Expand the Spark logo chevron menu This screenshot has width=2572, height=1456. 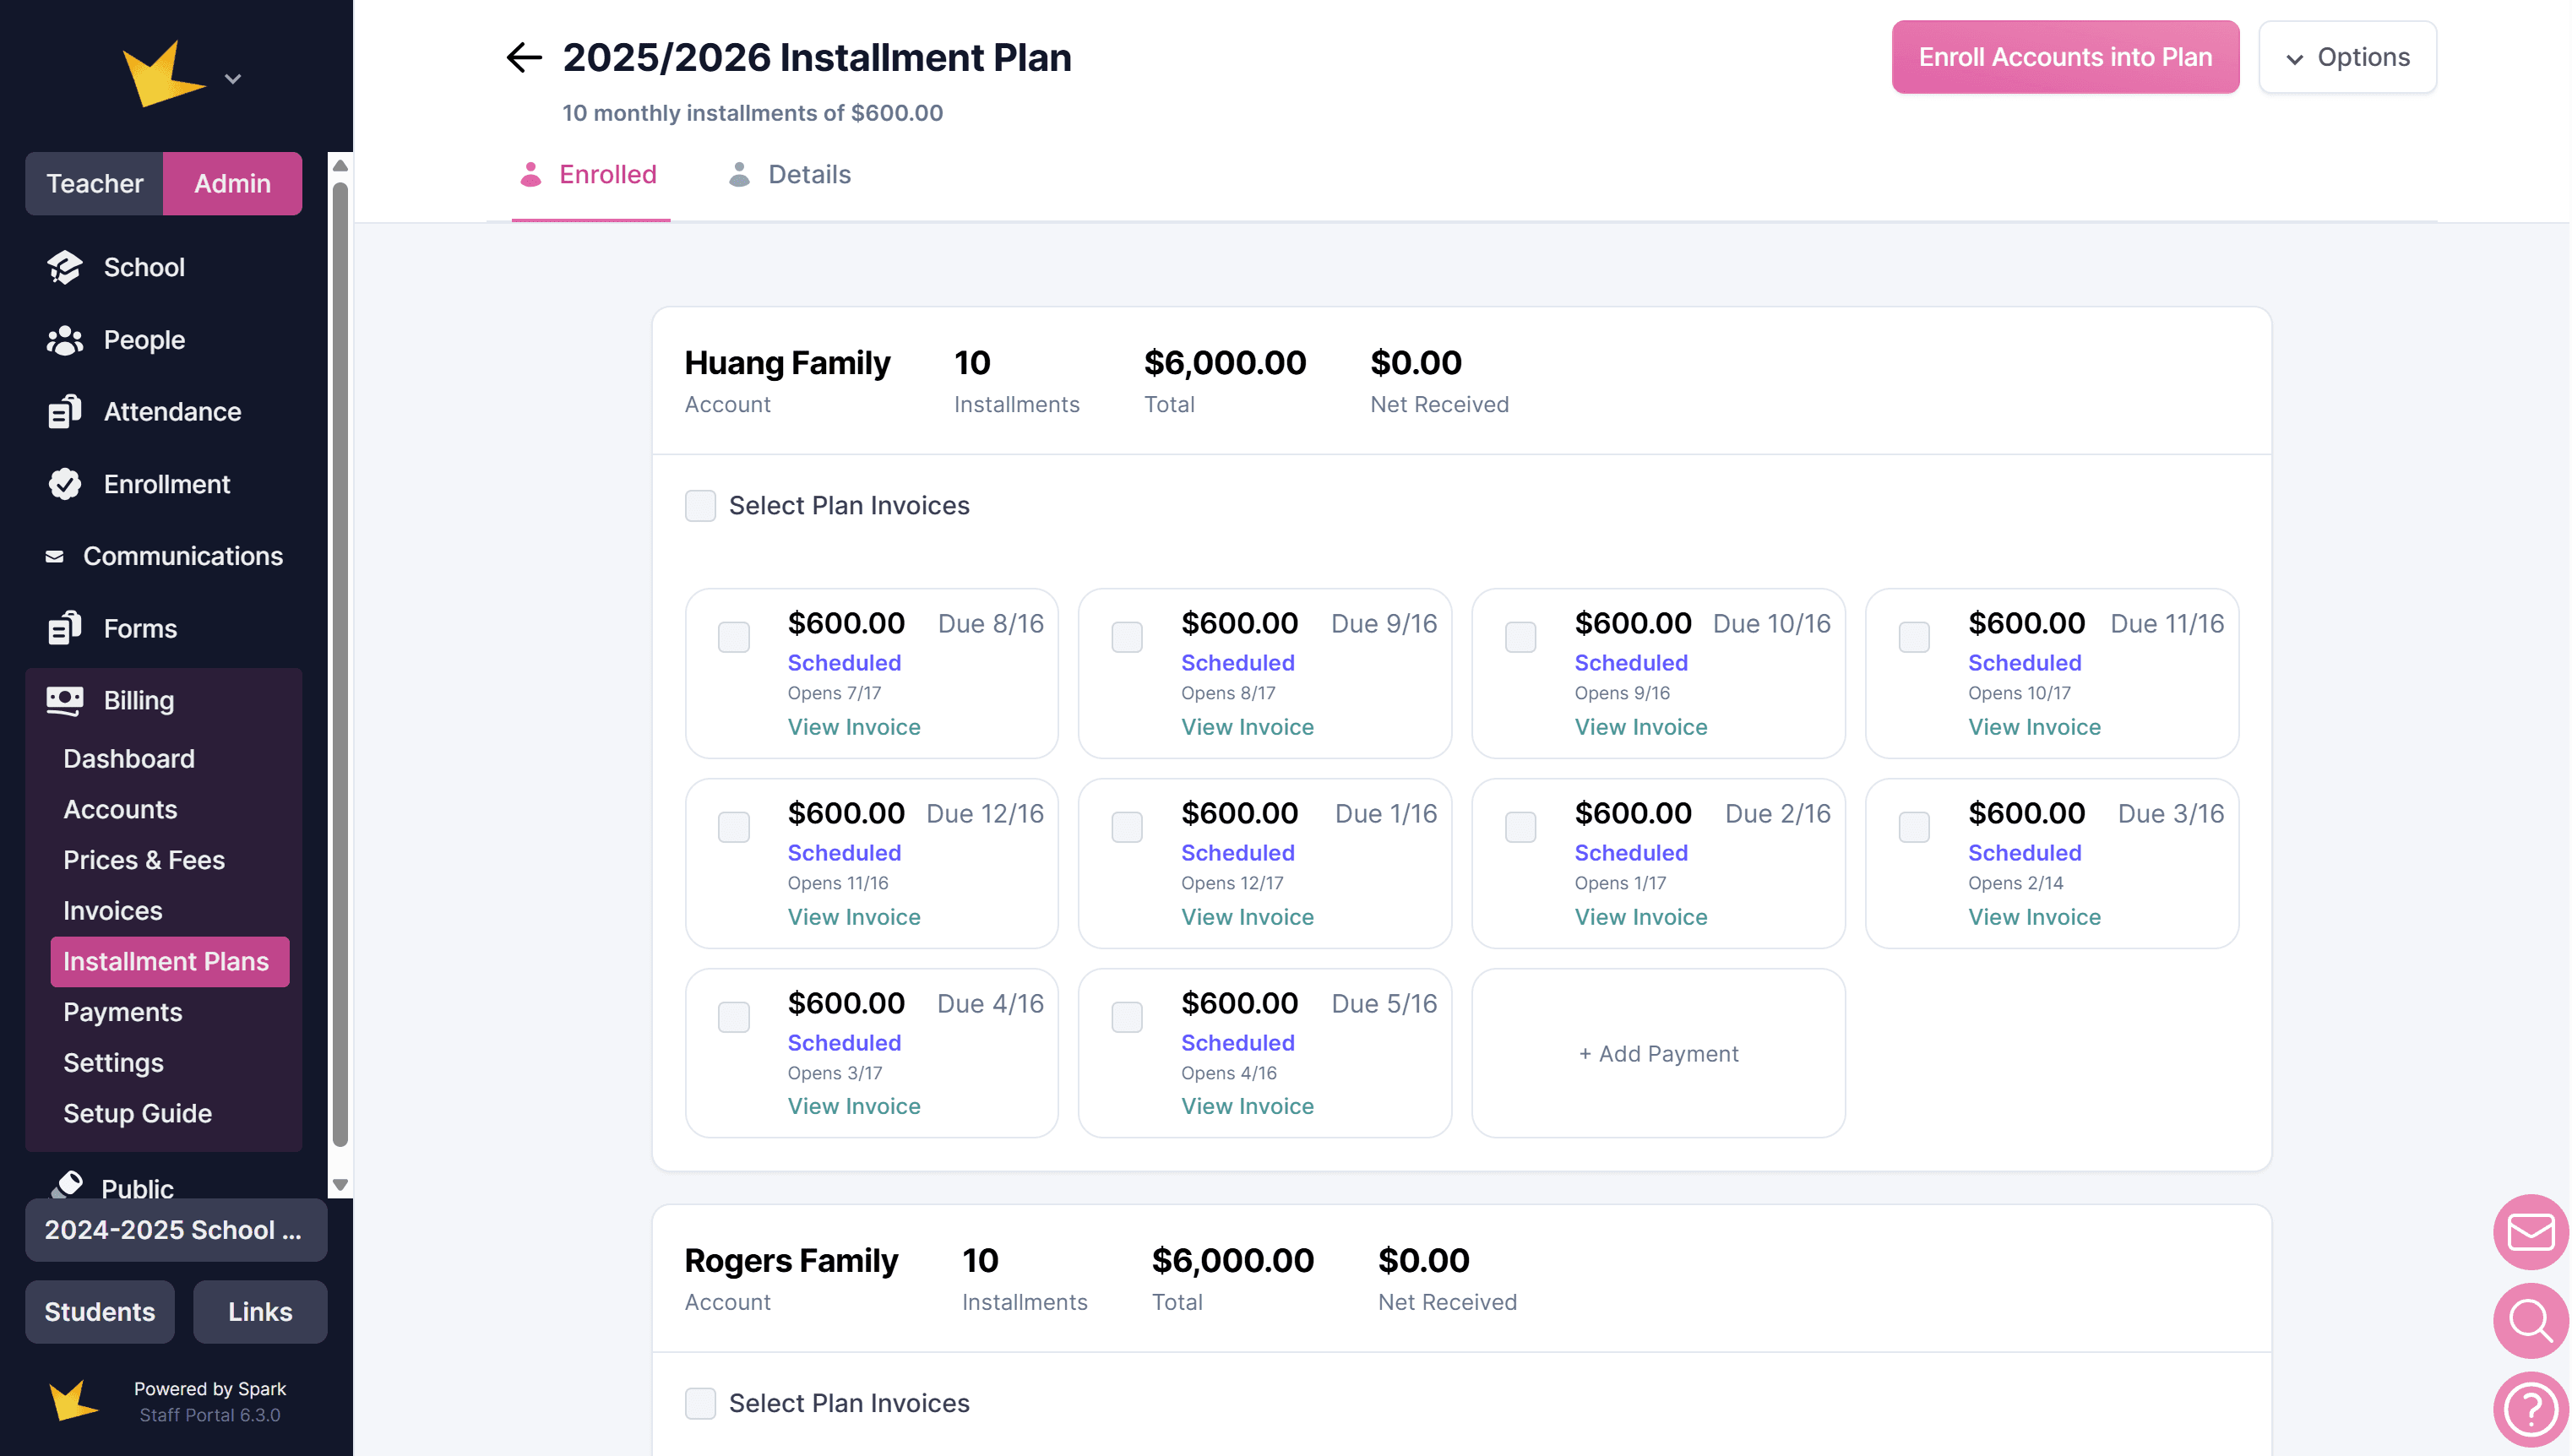click(x=233, y=79)
